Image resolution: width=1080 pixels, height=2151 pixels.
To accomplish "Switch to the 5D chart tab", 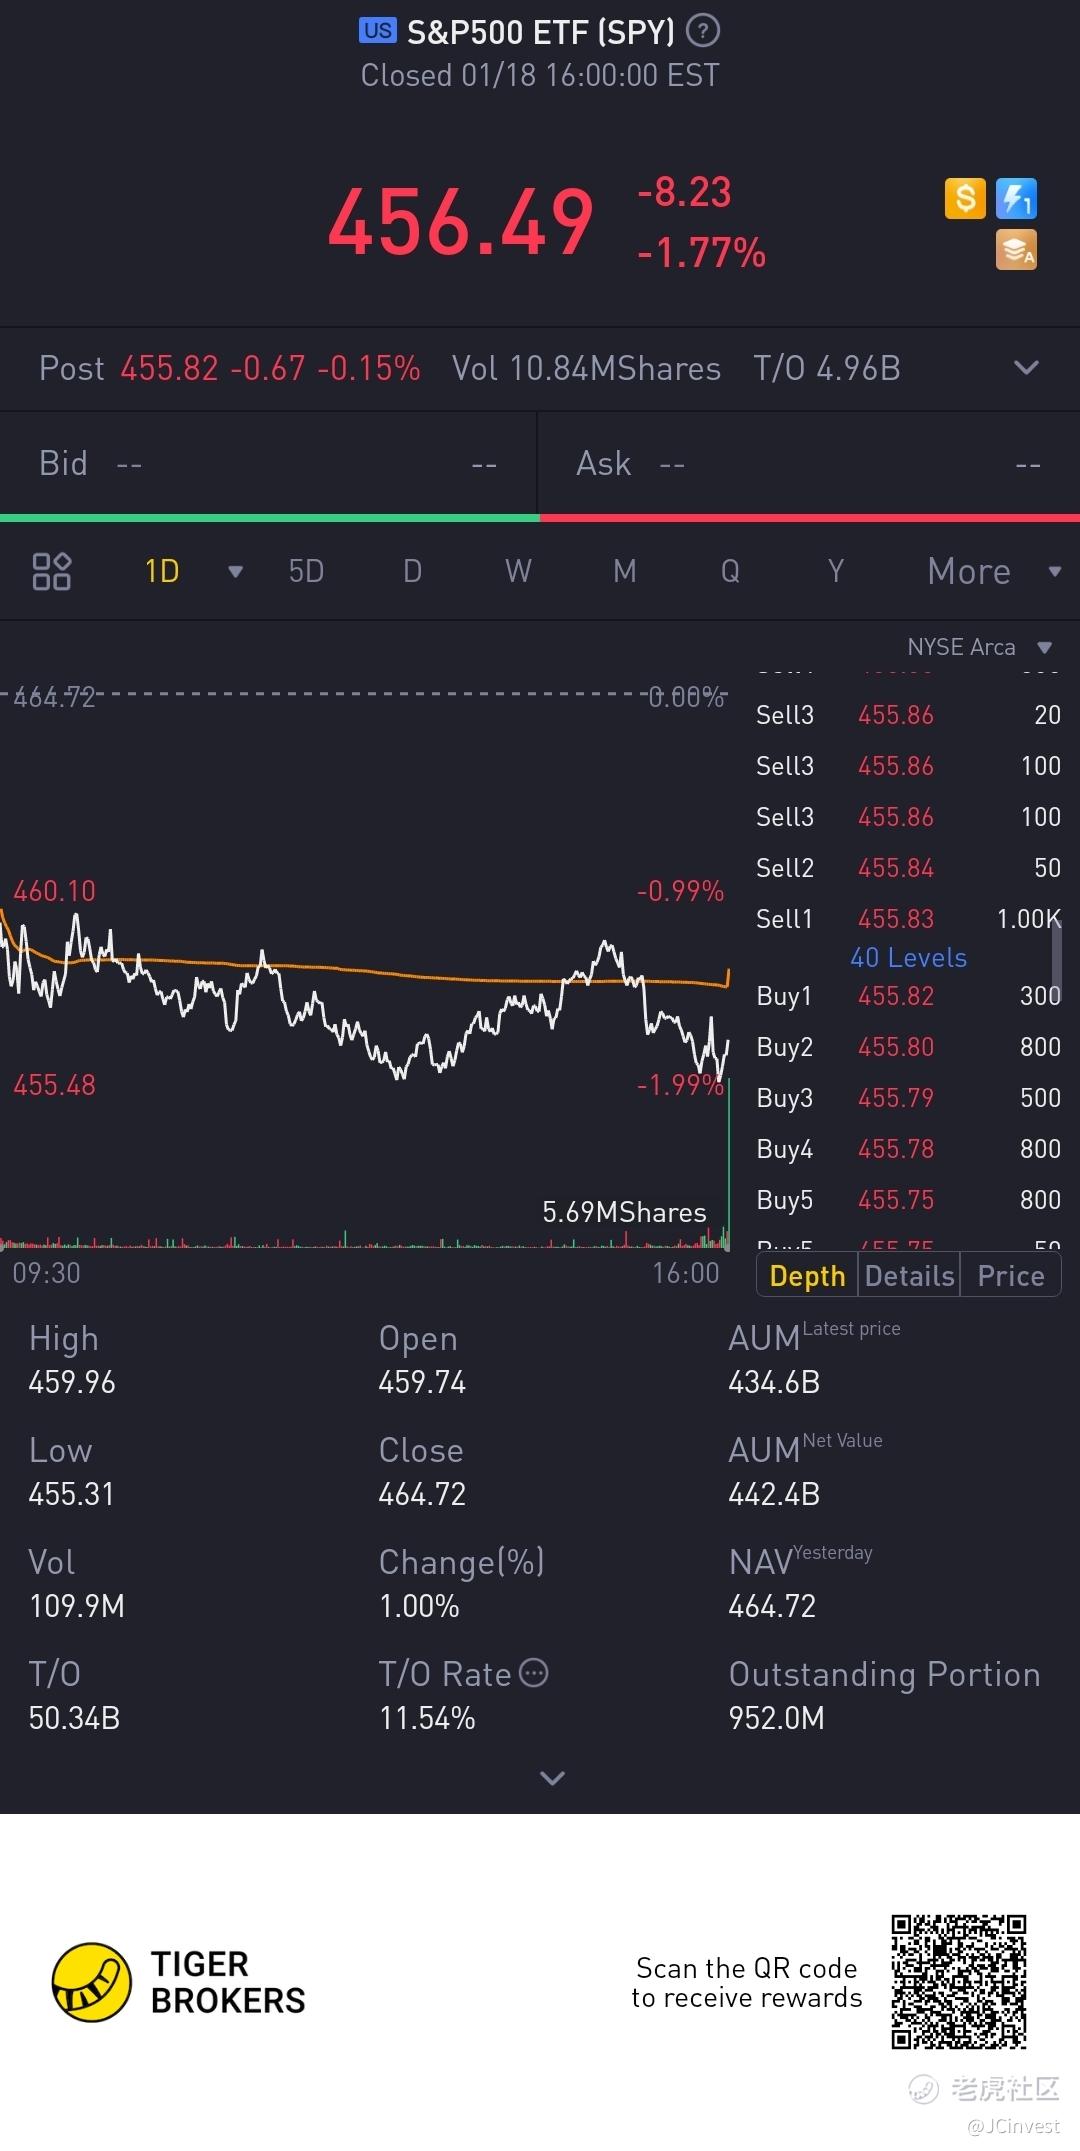I will coord(306,571).
